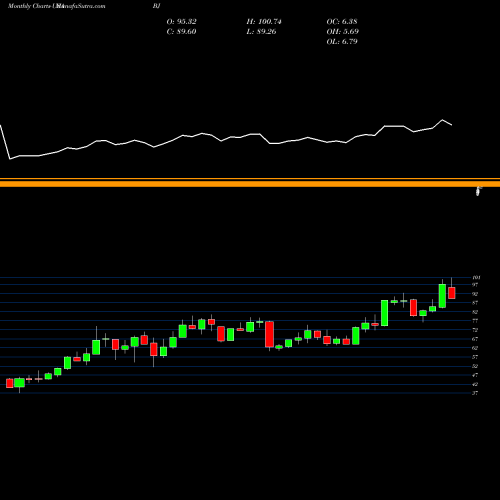Click the 62 price axis label
500x500 pixels.
point(475,348)
